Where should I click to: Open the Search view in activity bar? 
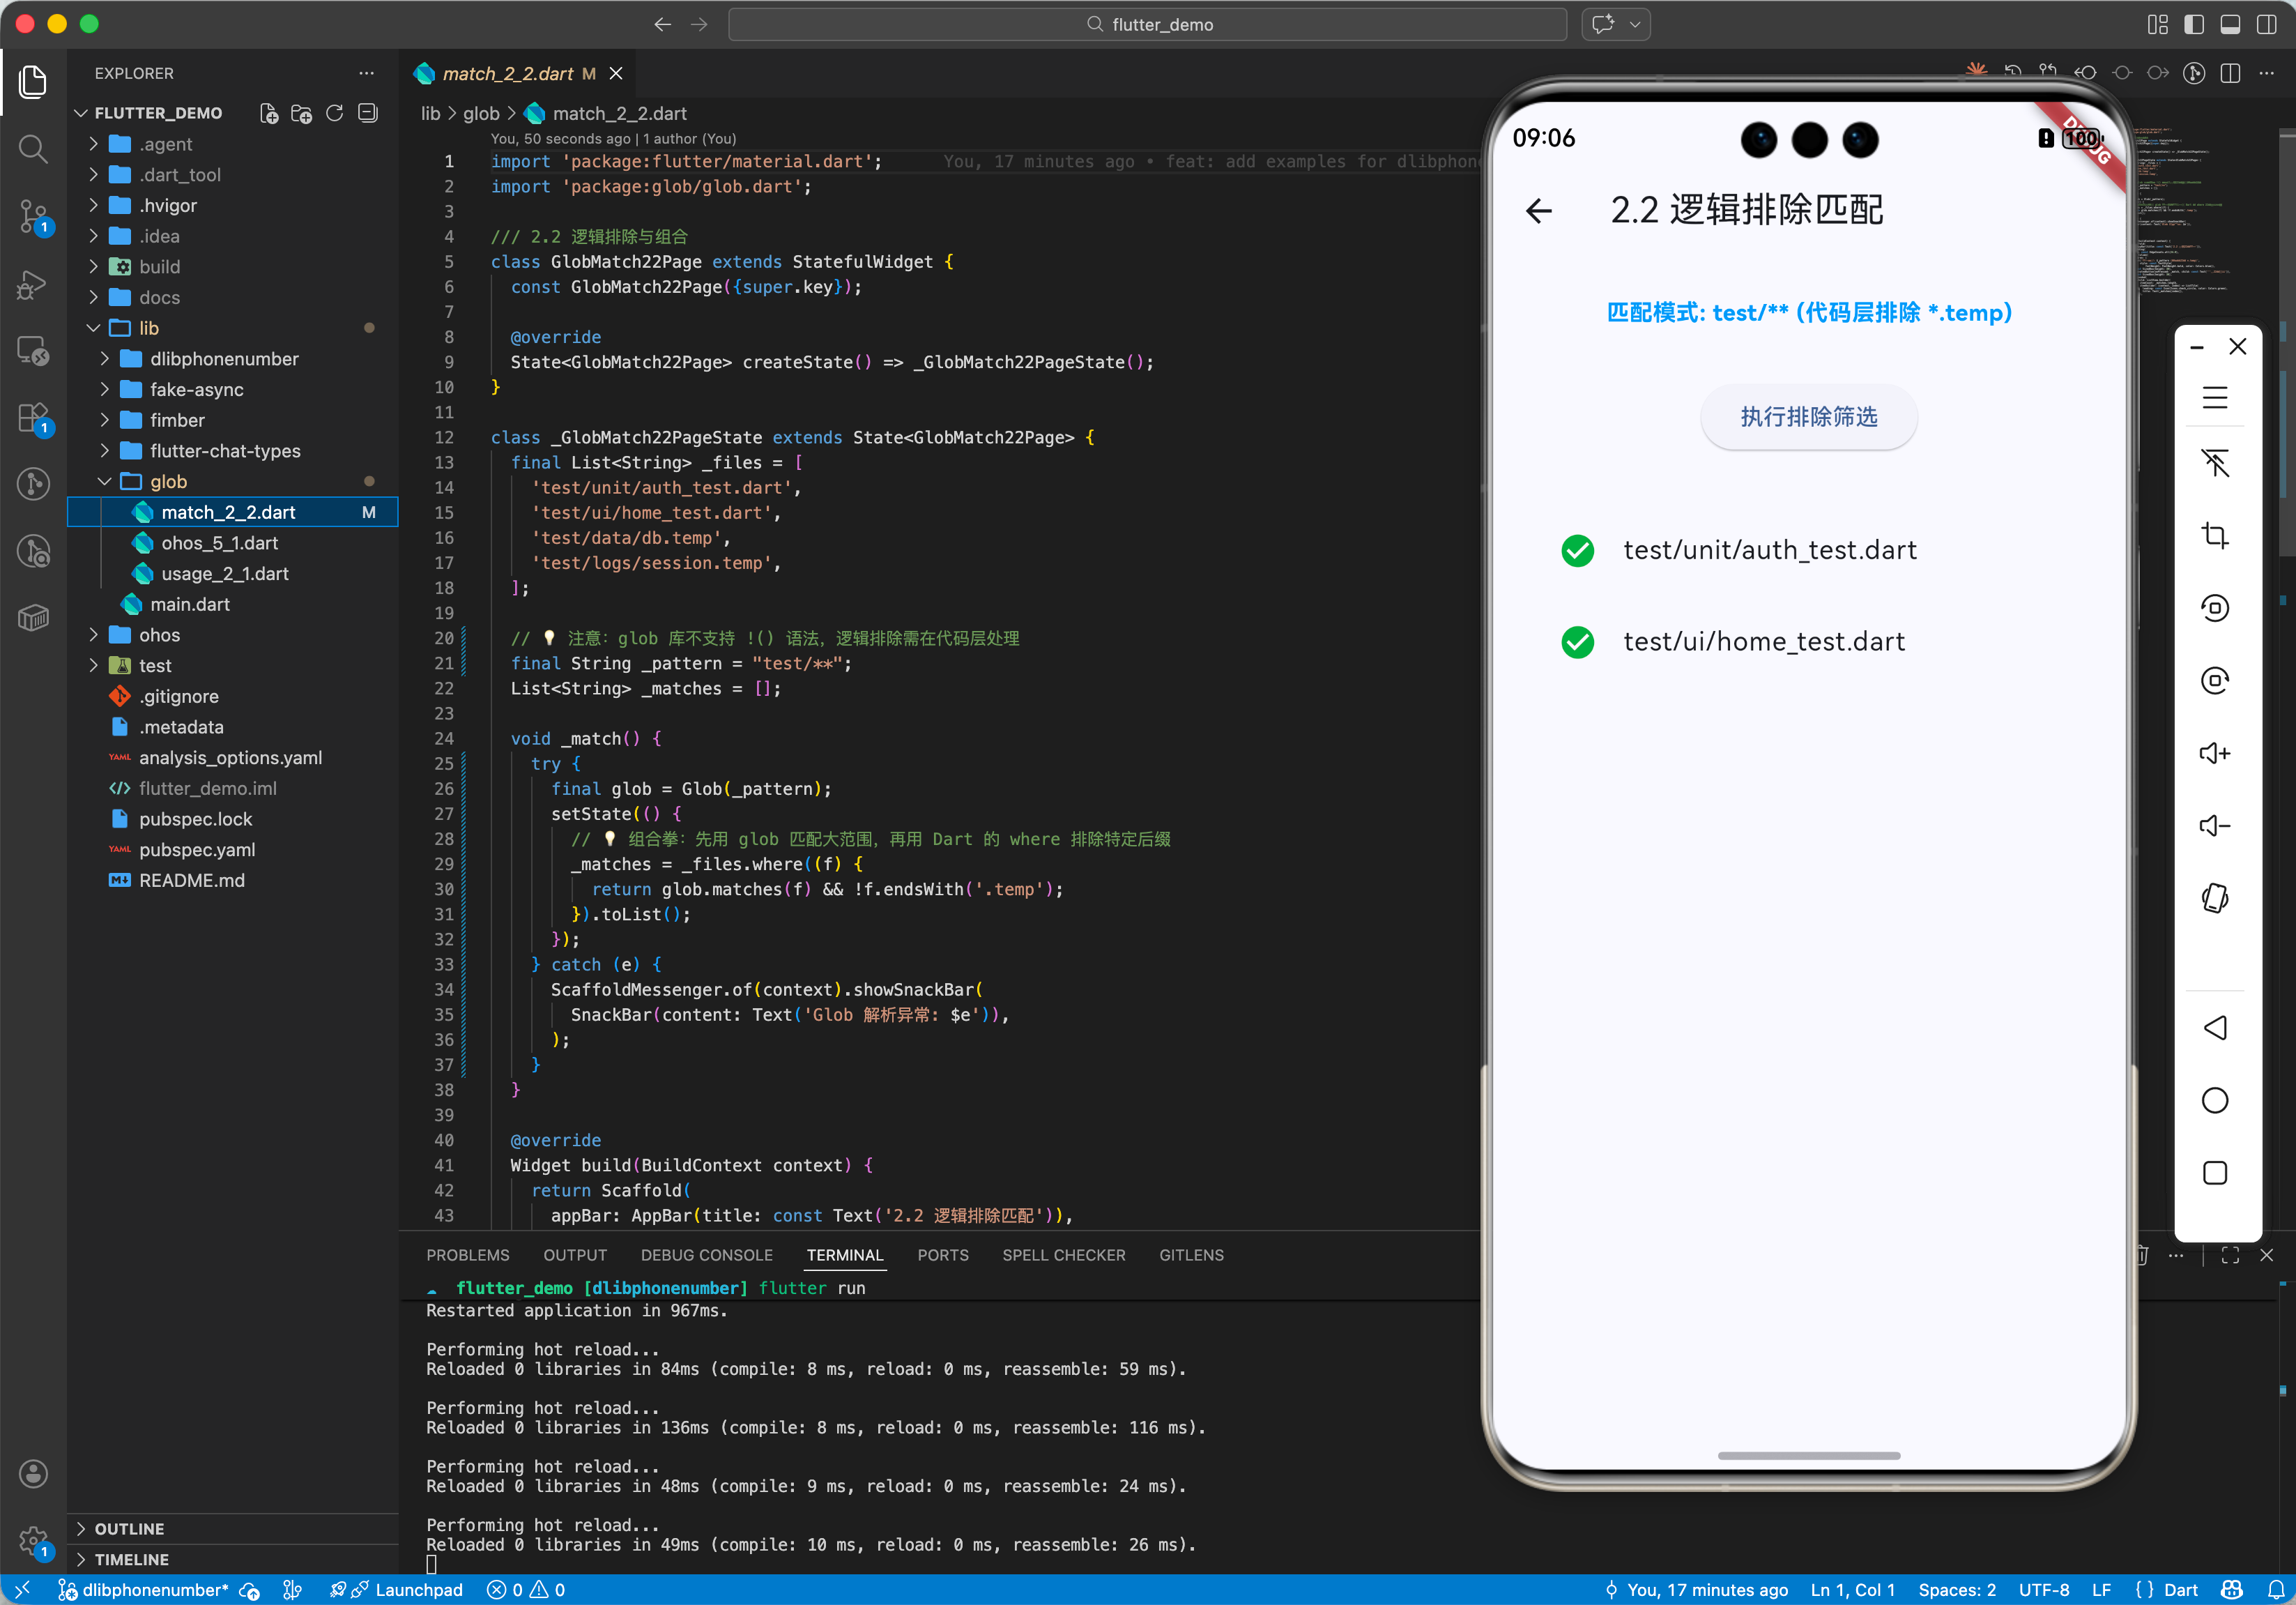click(33, 149)
